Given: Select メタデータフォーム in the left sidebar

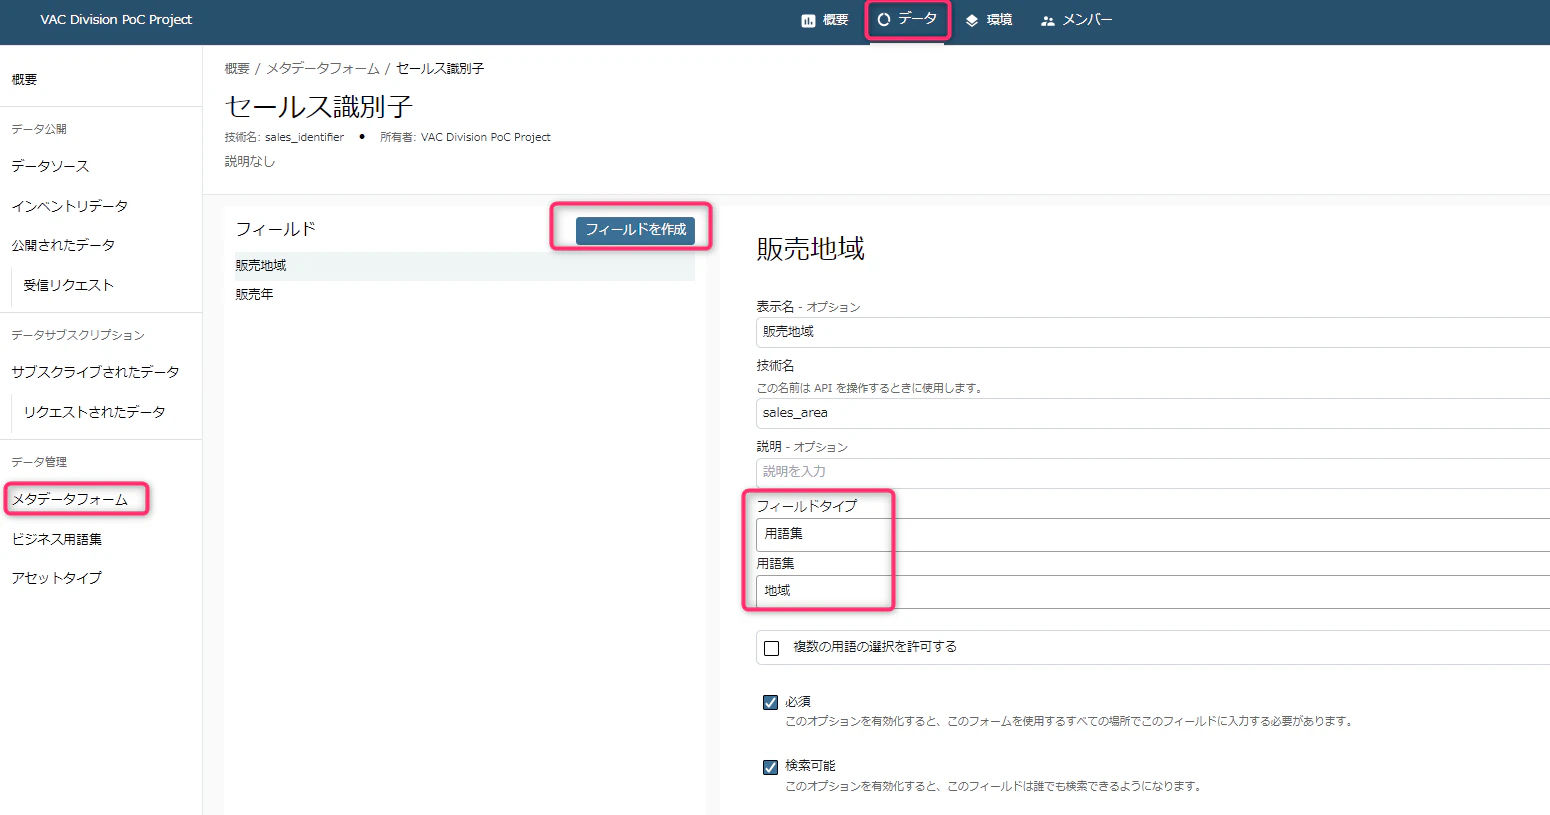Looking at the screenshot, I should pyautogui.click(x=70, y=499).
